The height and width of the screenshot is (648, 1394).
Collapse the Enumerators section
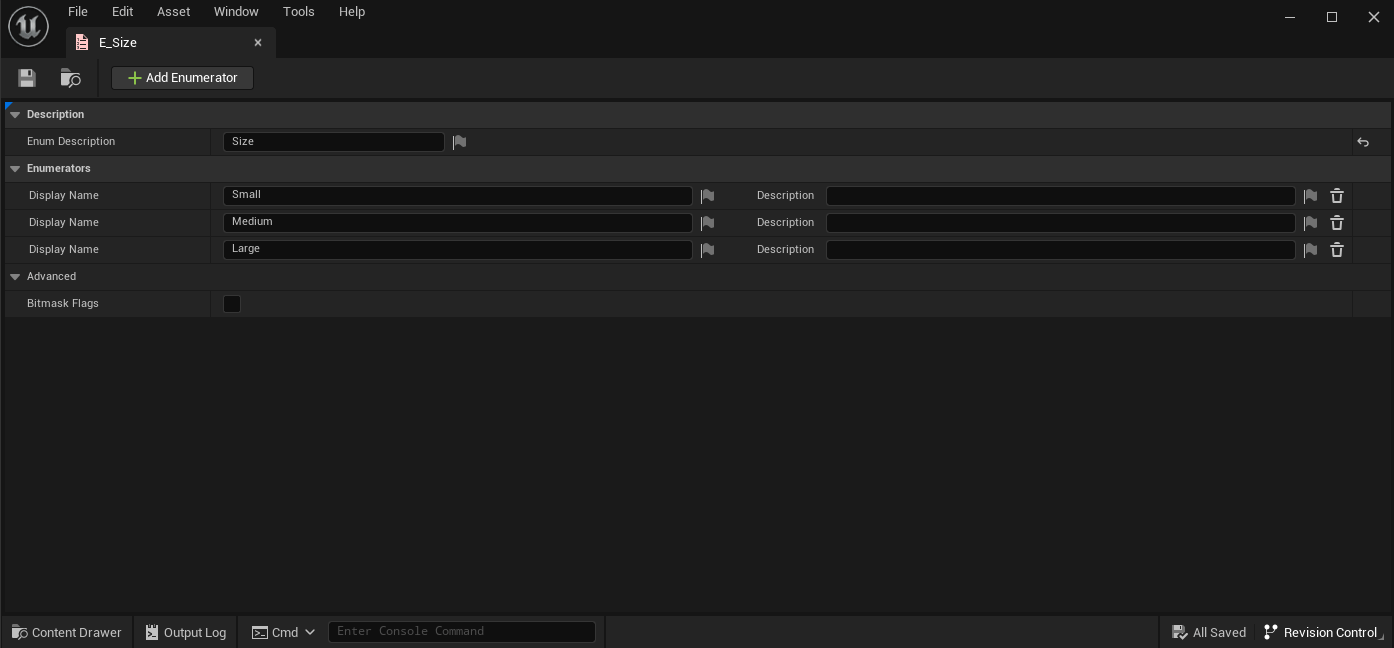[15, 169]
